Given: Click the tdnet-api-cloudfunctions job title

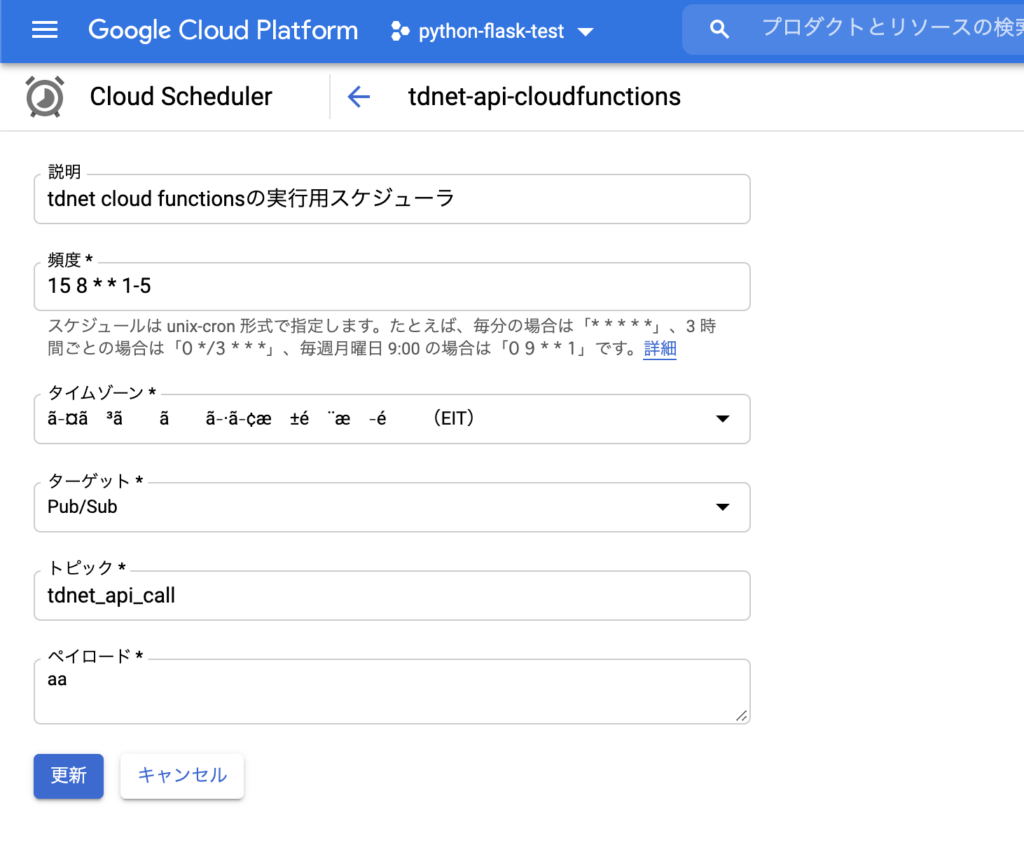Looking at the screenshot, I should tap(544, 97).
